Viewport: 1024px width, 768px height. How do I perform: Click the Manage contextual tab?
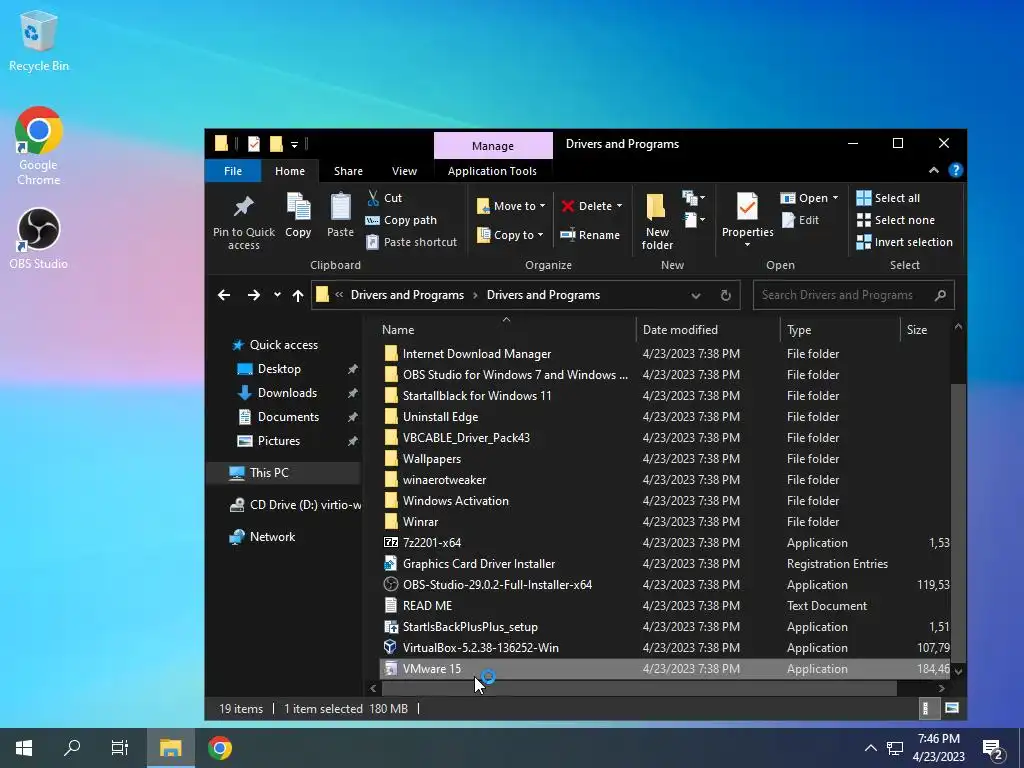pyautogui.click(x=493, y=146)
